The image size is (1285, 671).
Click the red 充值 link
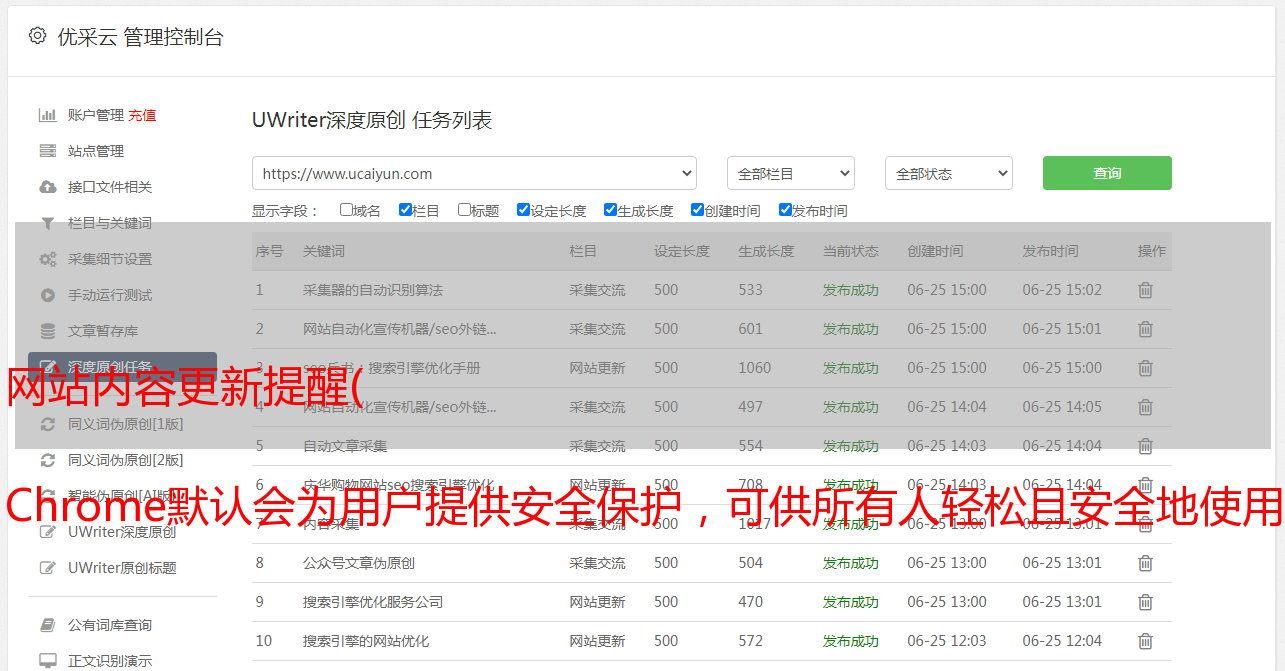click(142, 115)
